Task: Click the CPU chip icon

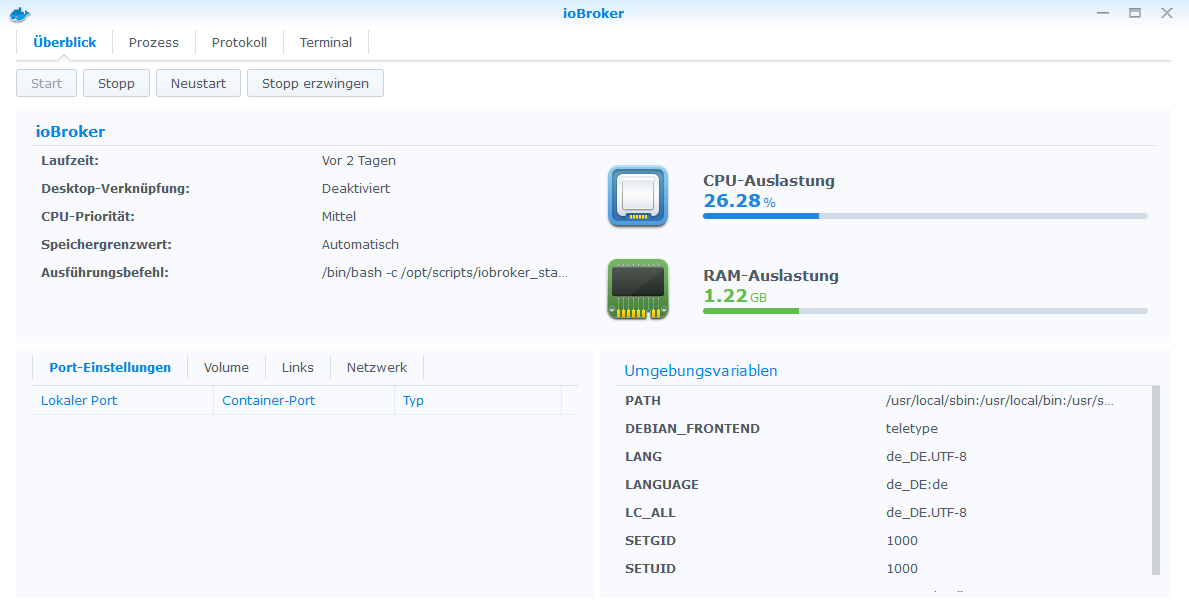Action: point(638,197)
